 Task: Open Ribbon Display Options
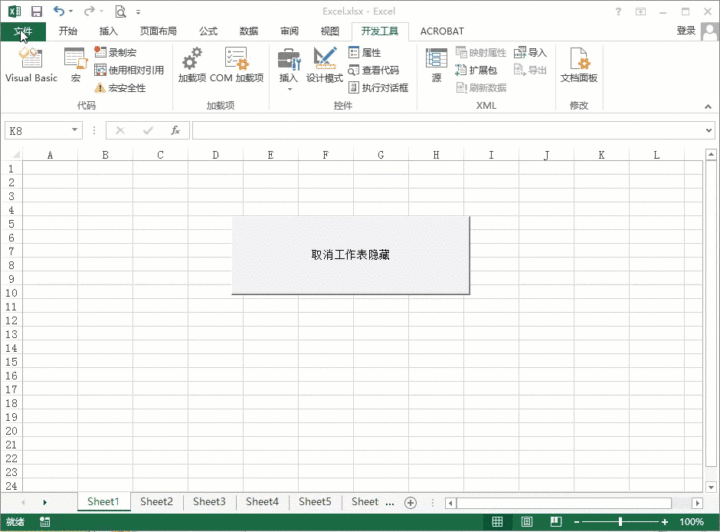(x=640, y=11)
